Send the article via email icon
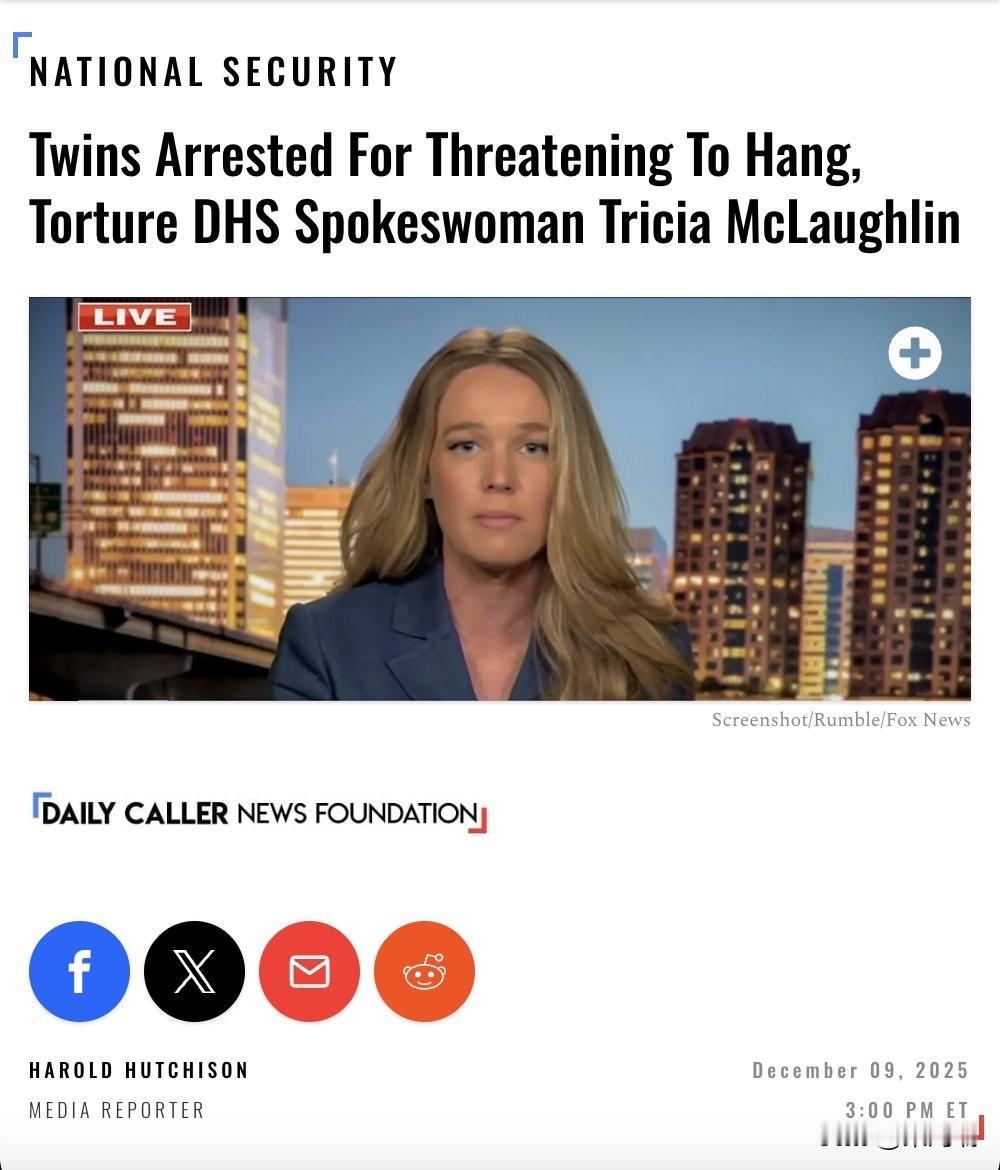The image size is (1000, 1170). tap(309, 971)
